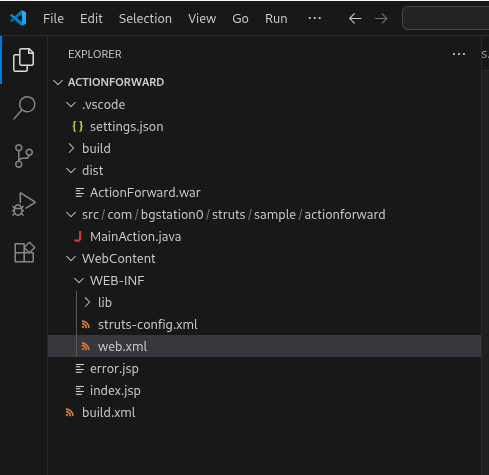Open build.xml file

pos(109,413)
